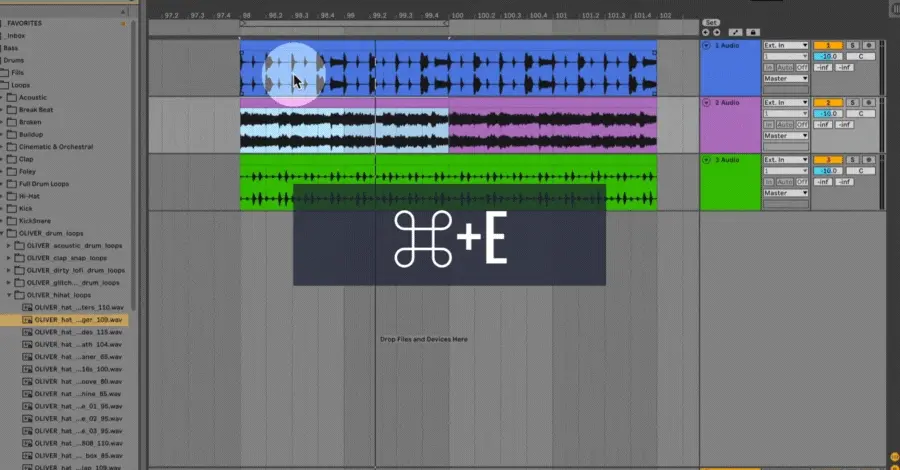Image resolution: width=900 pixels, height=470 pixels.
Task: Toggle the automation arm pencil icon
Action: (735, 33)
